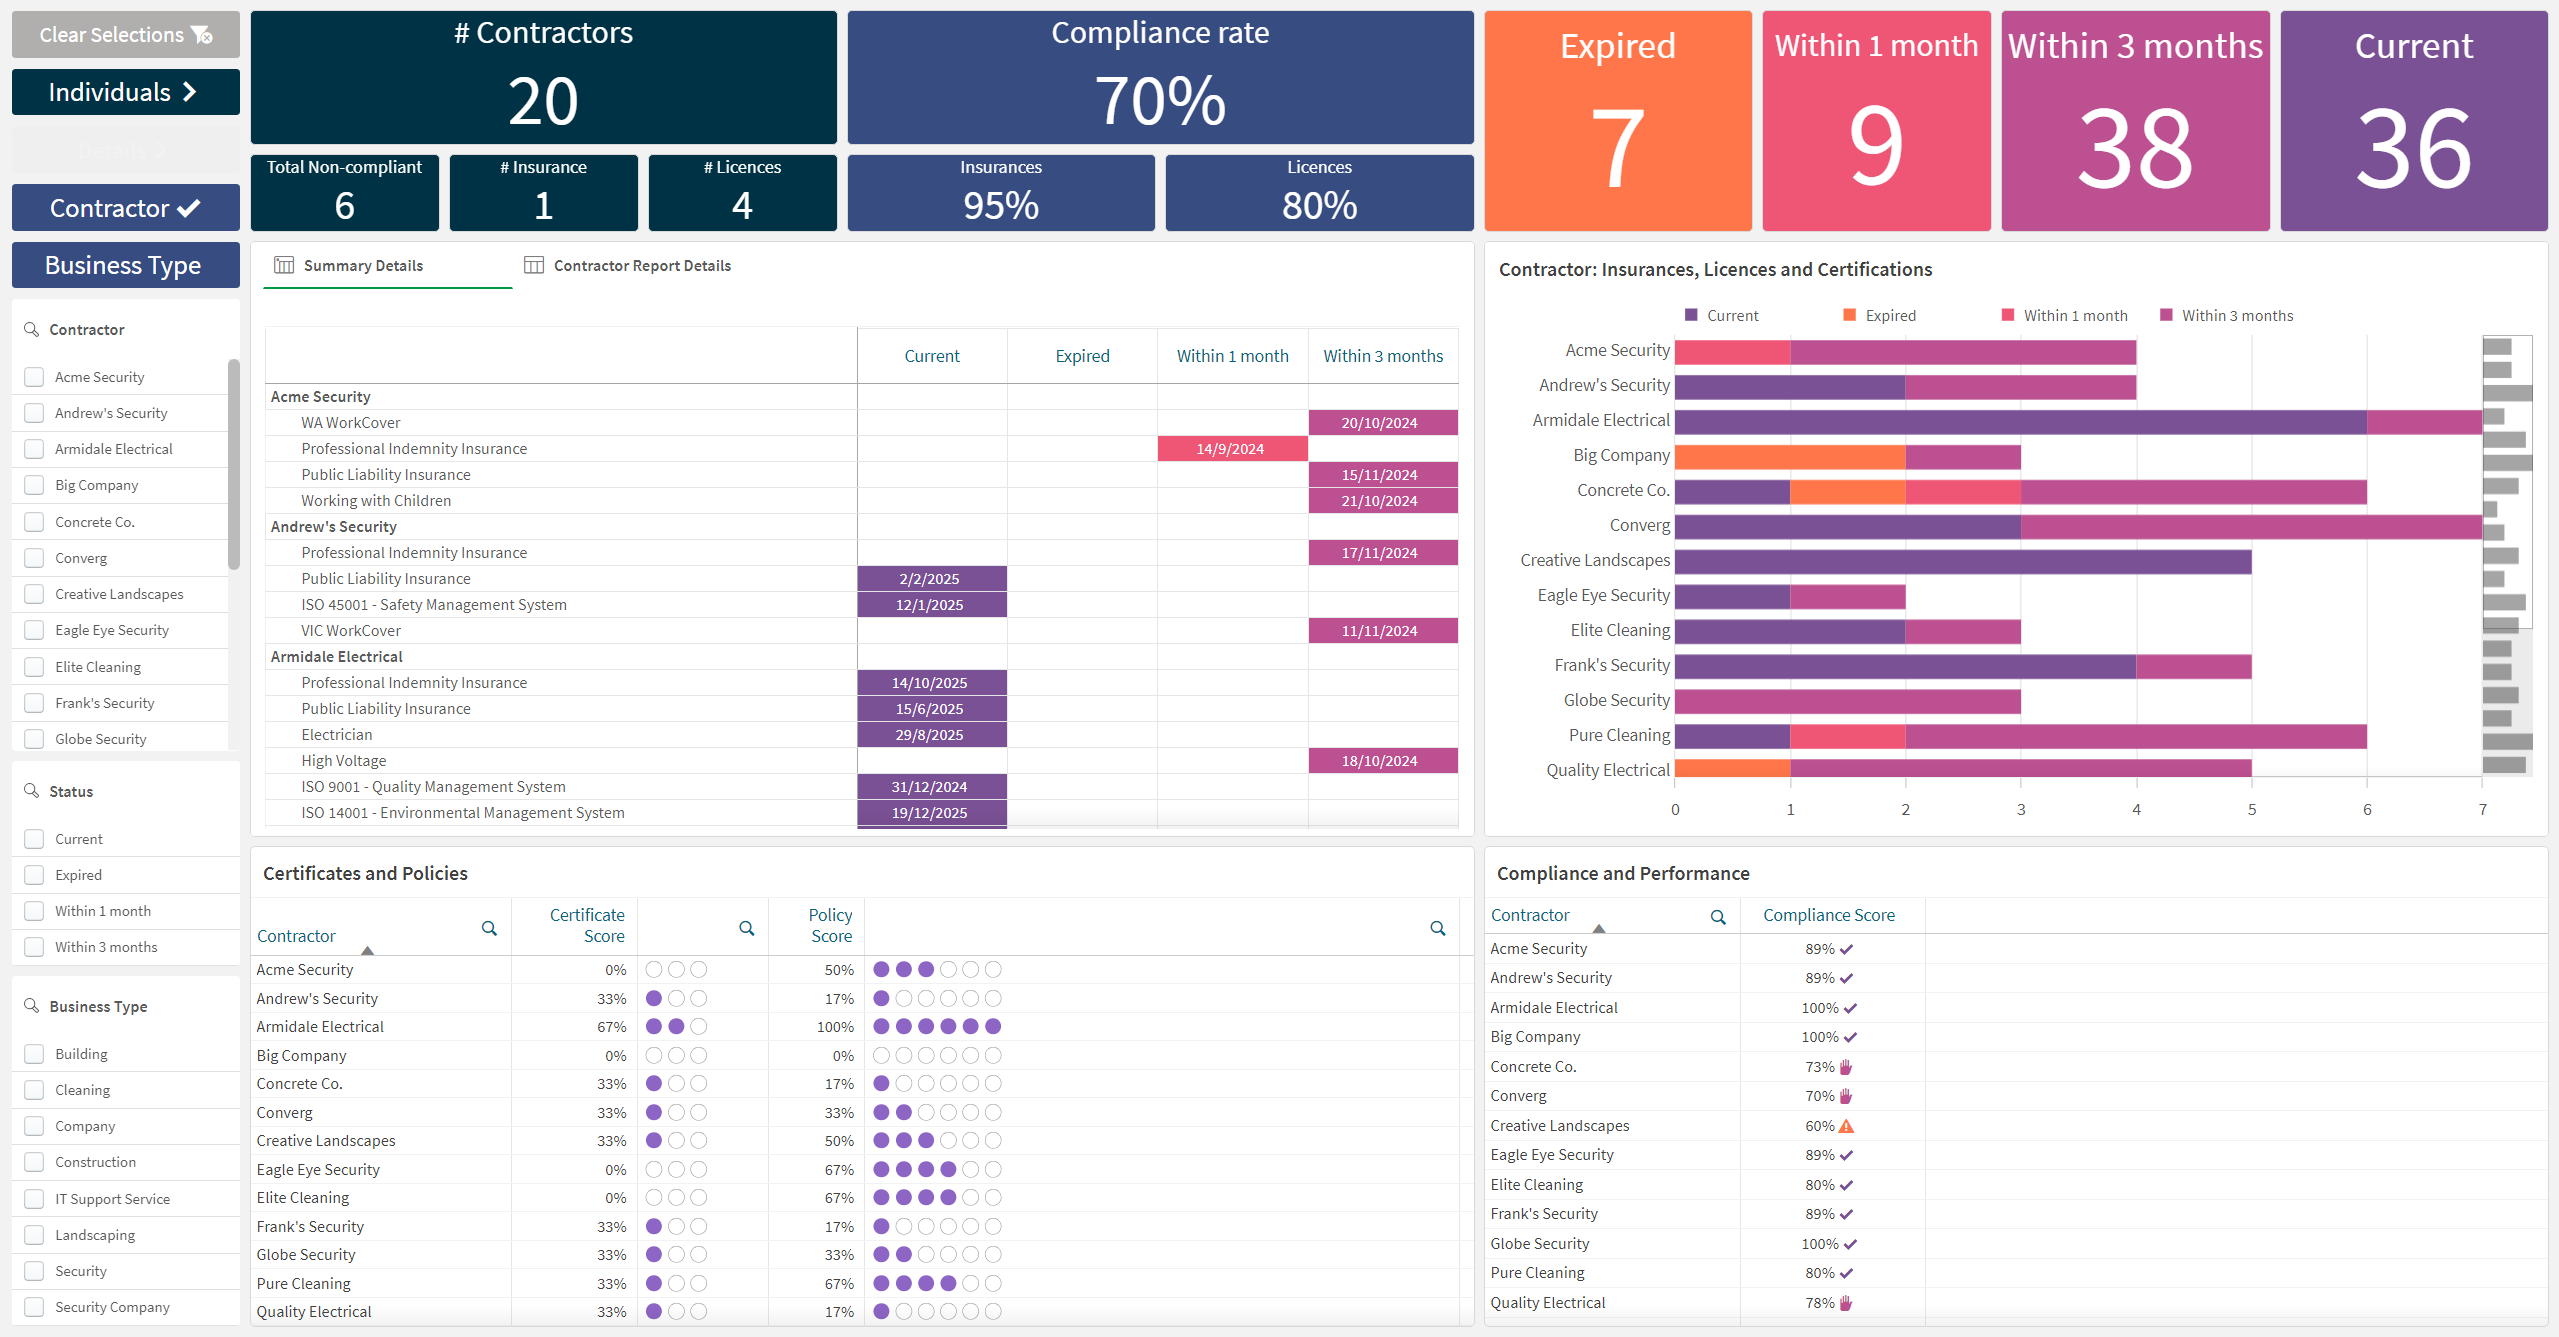Enable the Landscaping business type checkbox
This screenshot has height=1337, width=2559.
tap(35, 1235)
